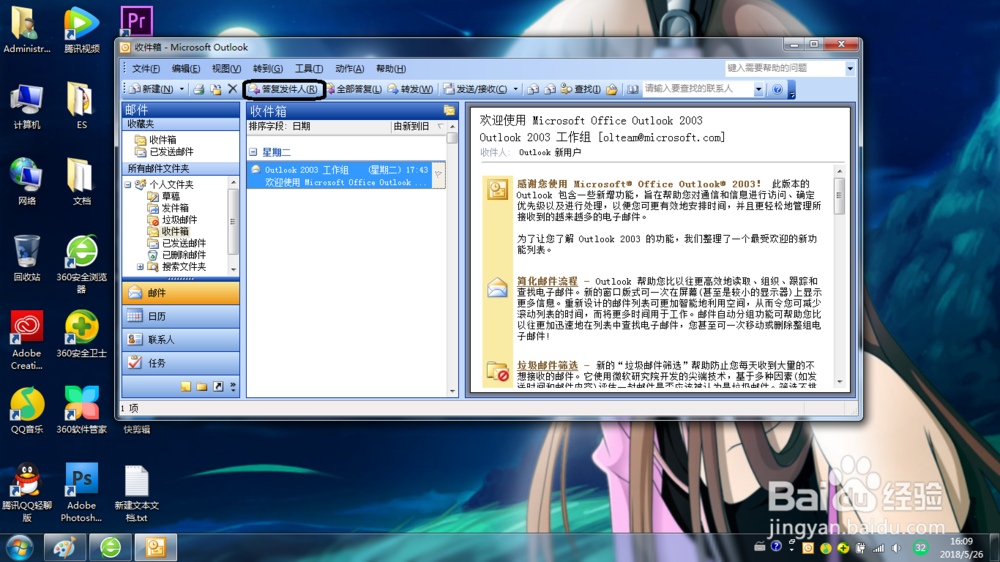Switch to the 任务 tasks pane

pyautogui.click(x=180, y=363)
